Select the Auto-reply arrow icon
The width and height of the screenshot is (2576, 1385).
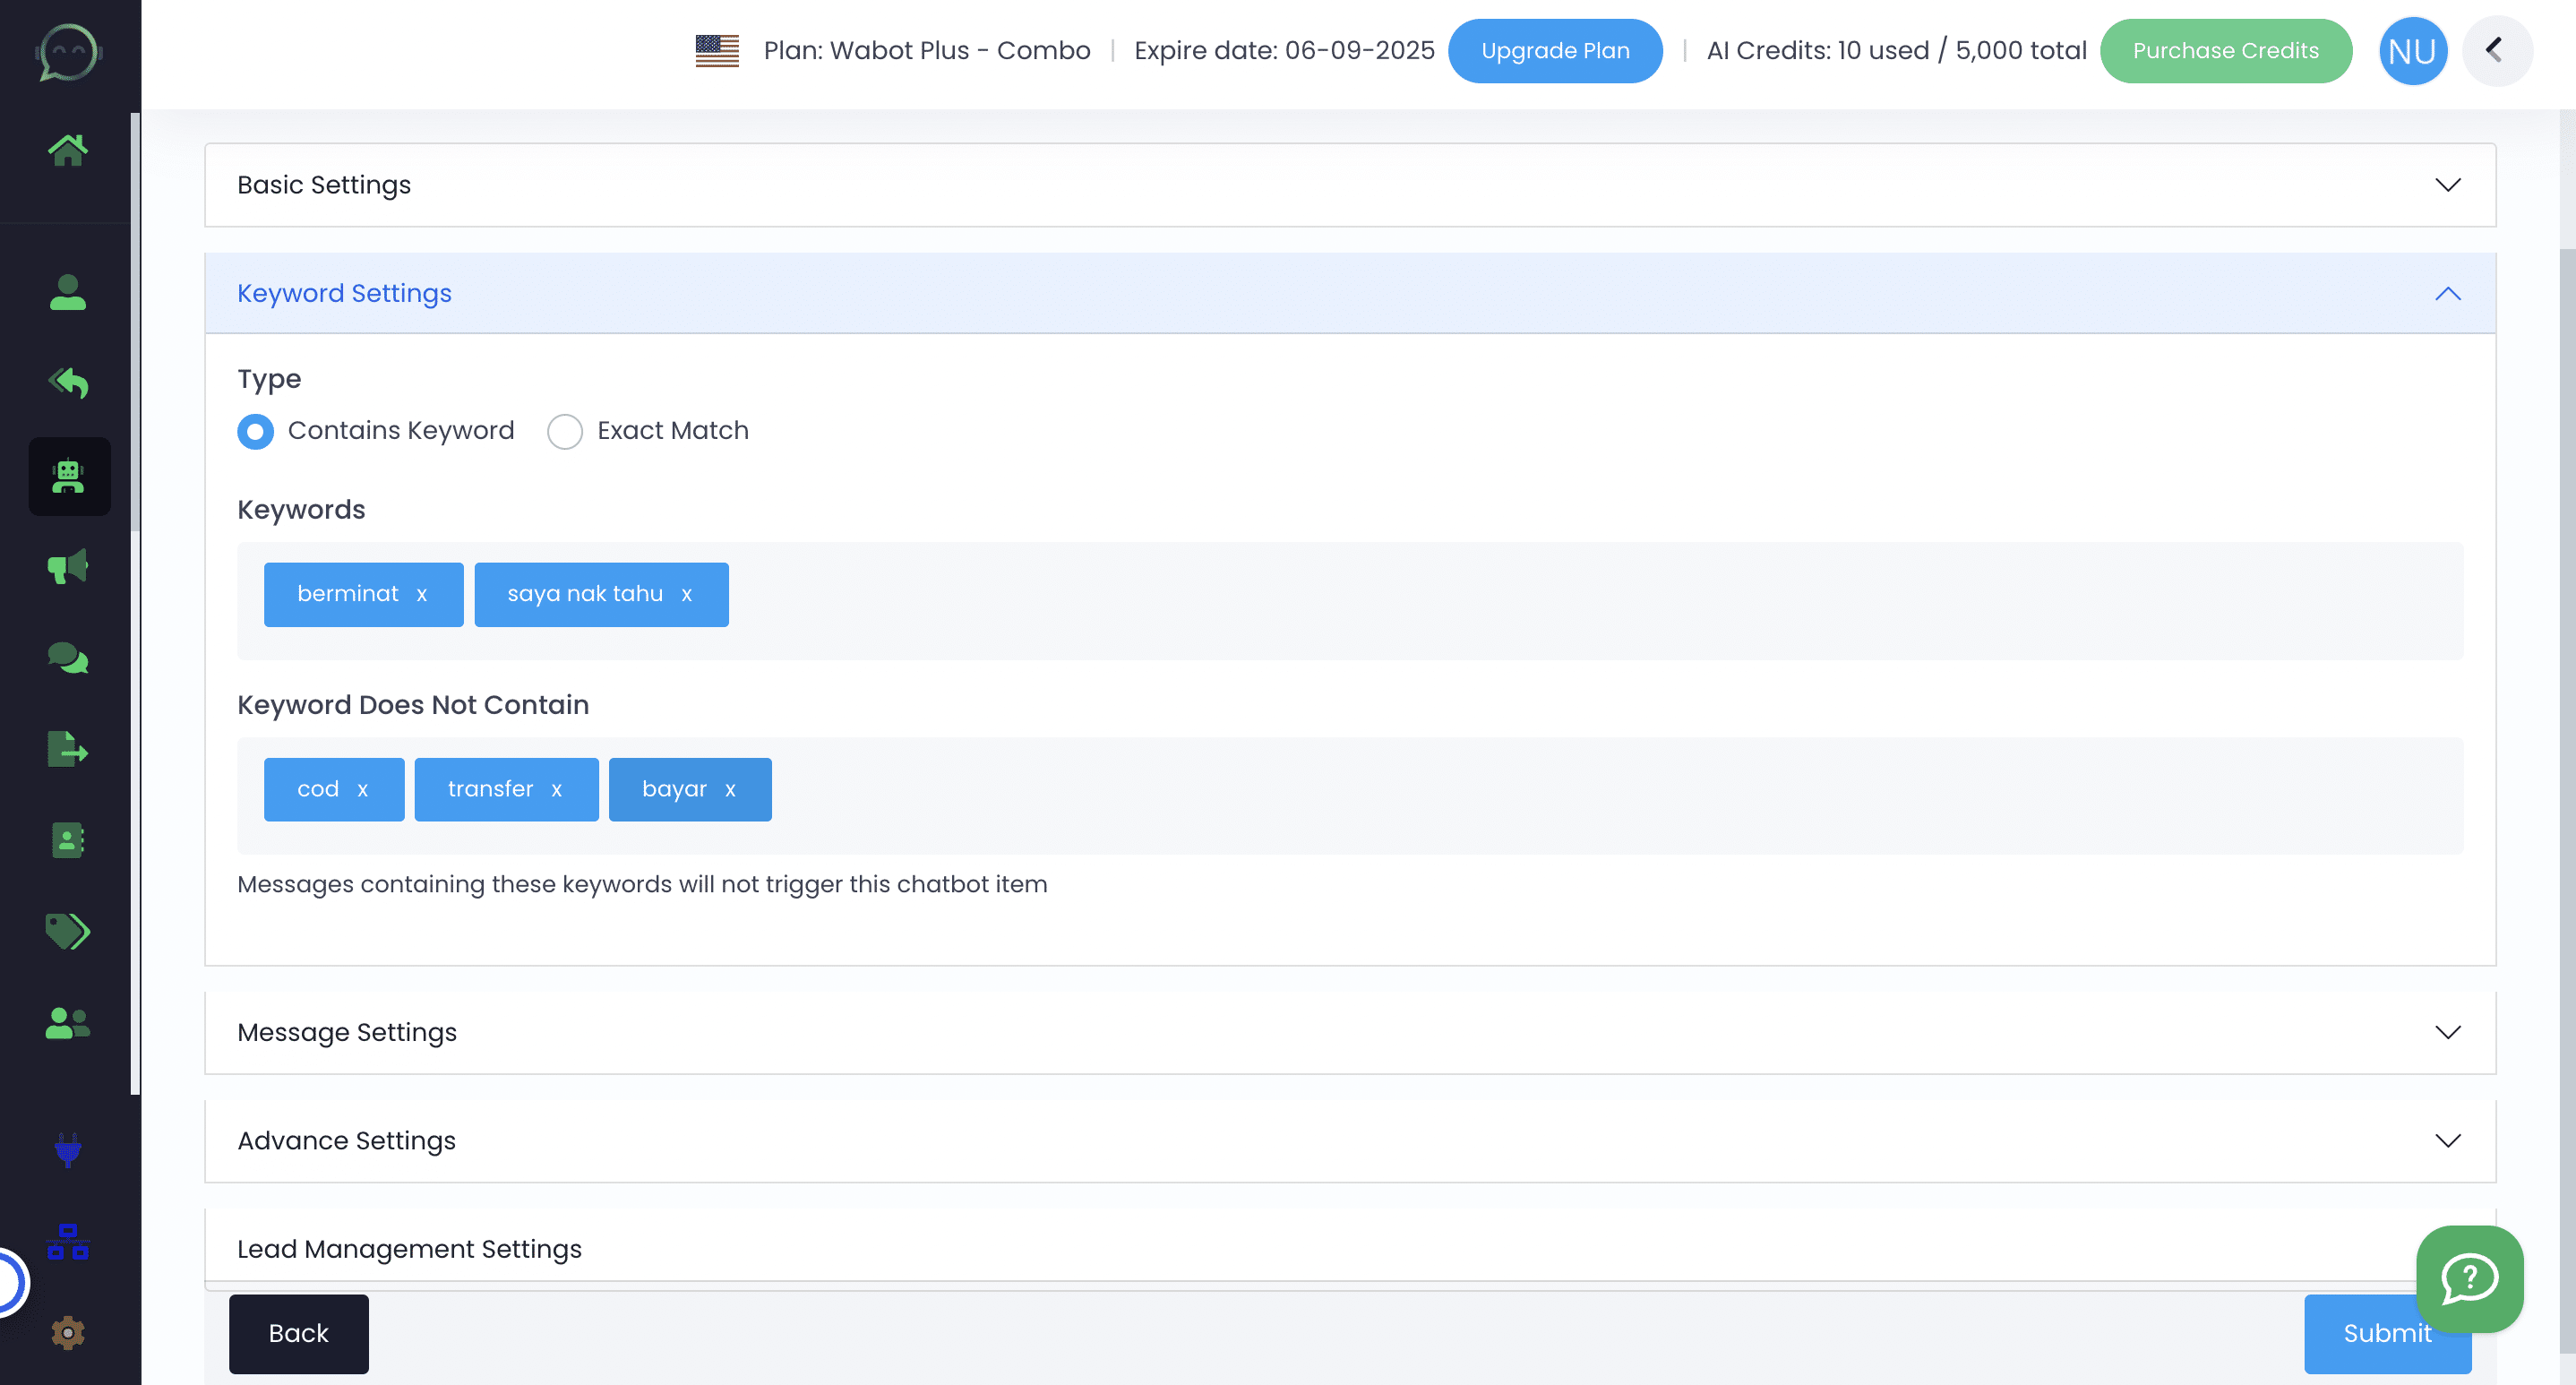[67, 383]
